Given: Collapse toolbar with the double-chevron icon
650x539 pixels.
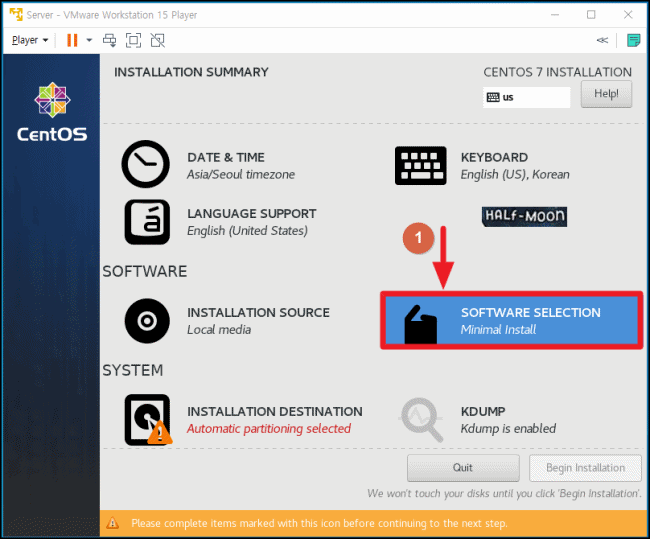Looking at the screenshot, I should 602,40.
